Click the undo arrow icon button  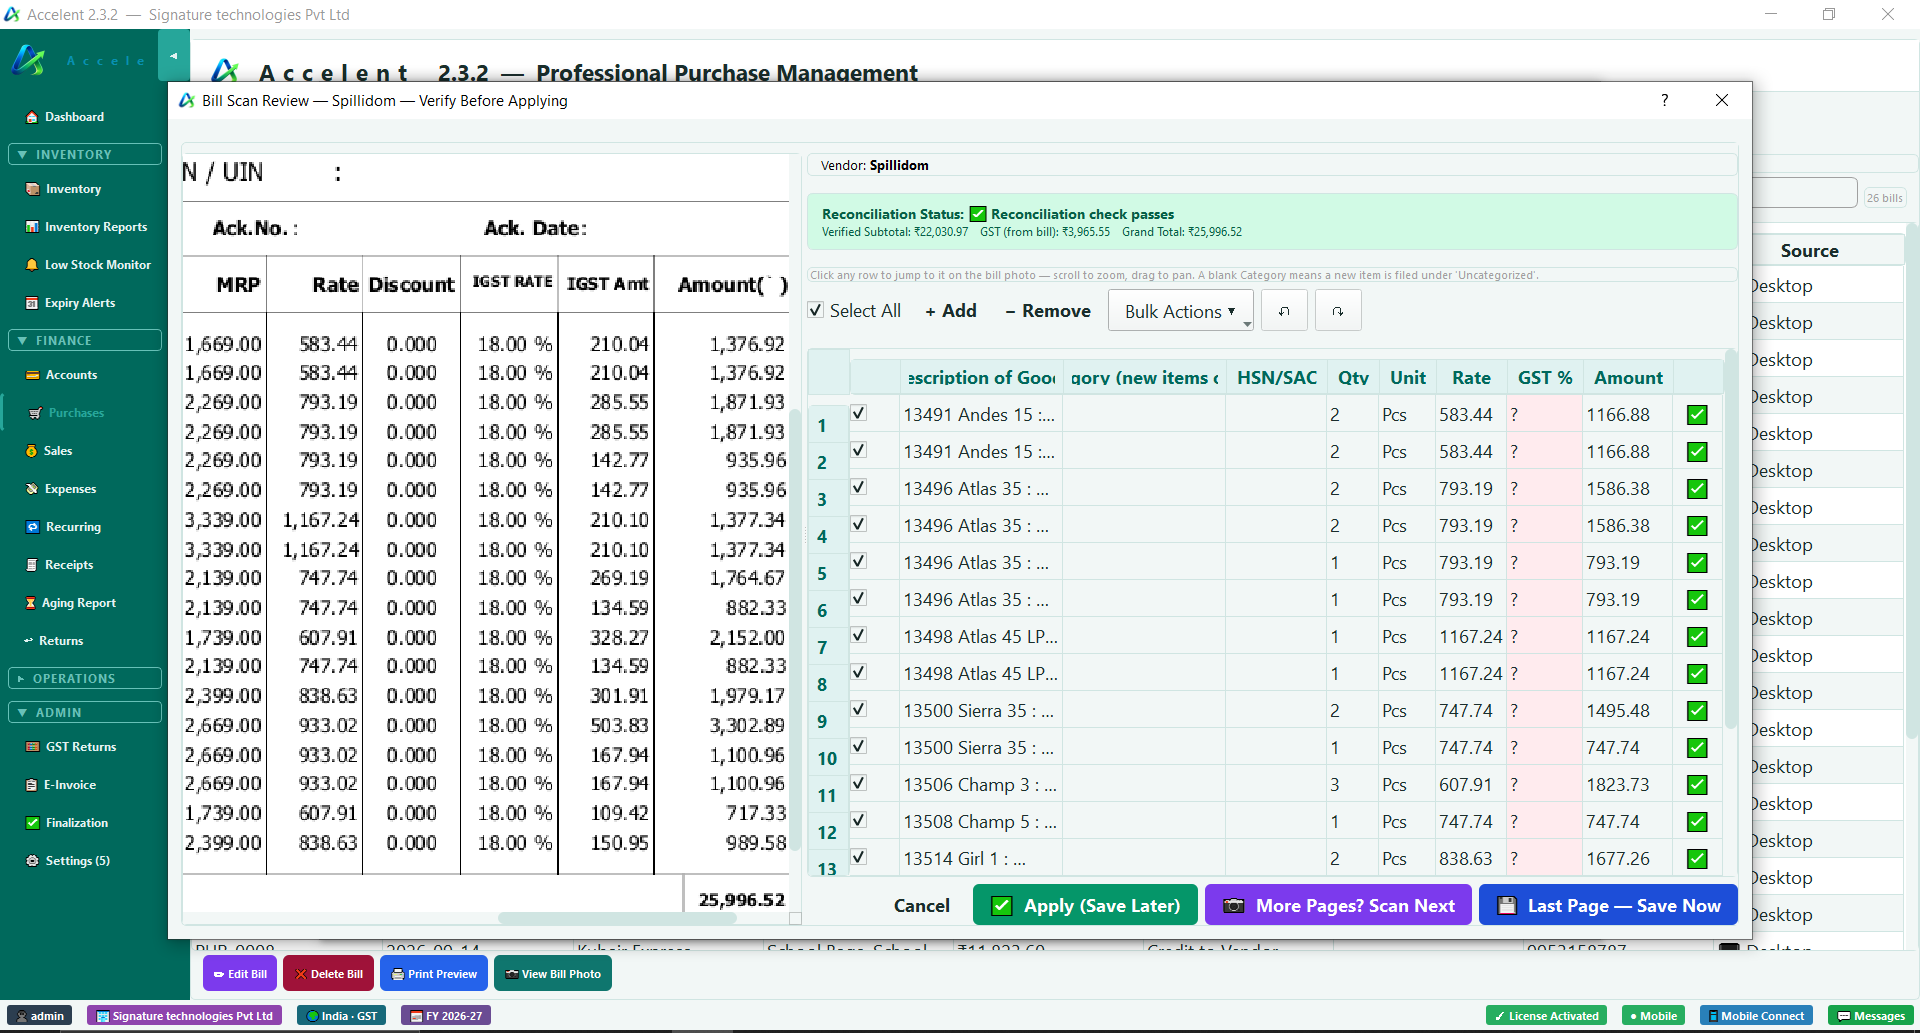pos(1284,311)
